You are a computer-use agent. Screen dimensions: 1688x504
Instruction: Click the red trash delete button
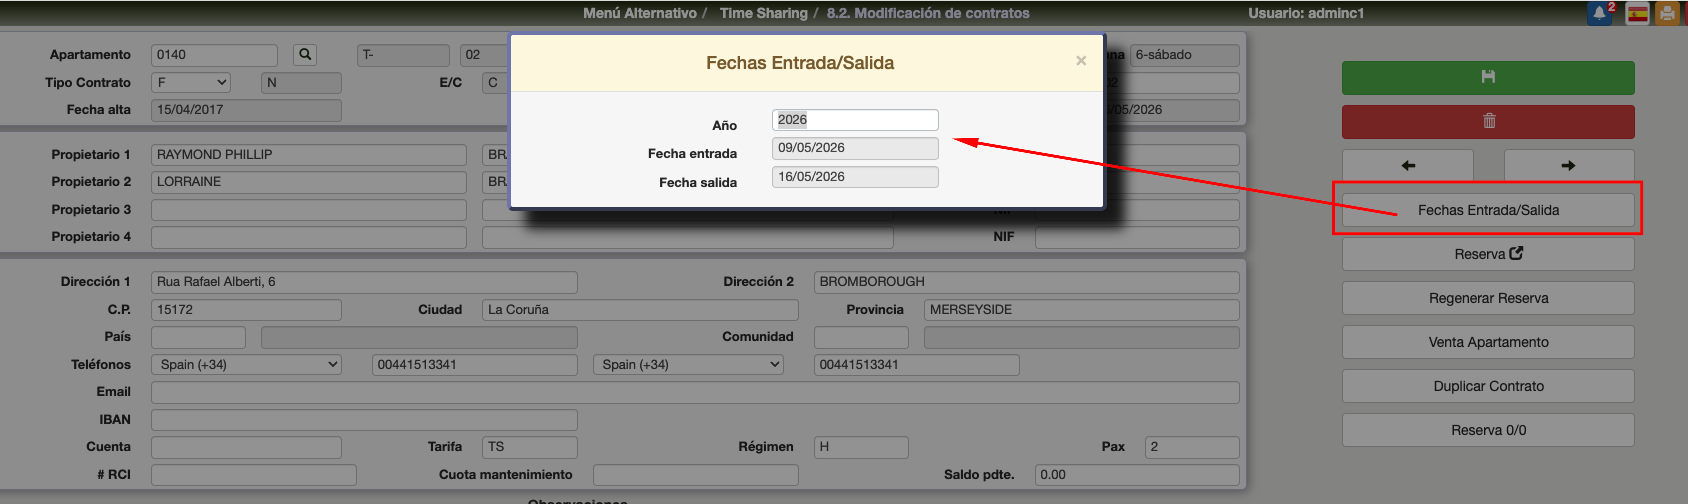pyautogui.click(x=1487, y=121)
